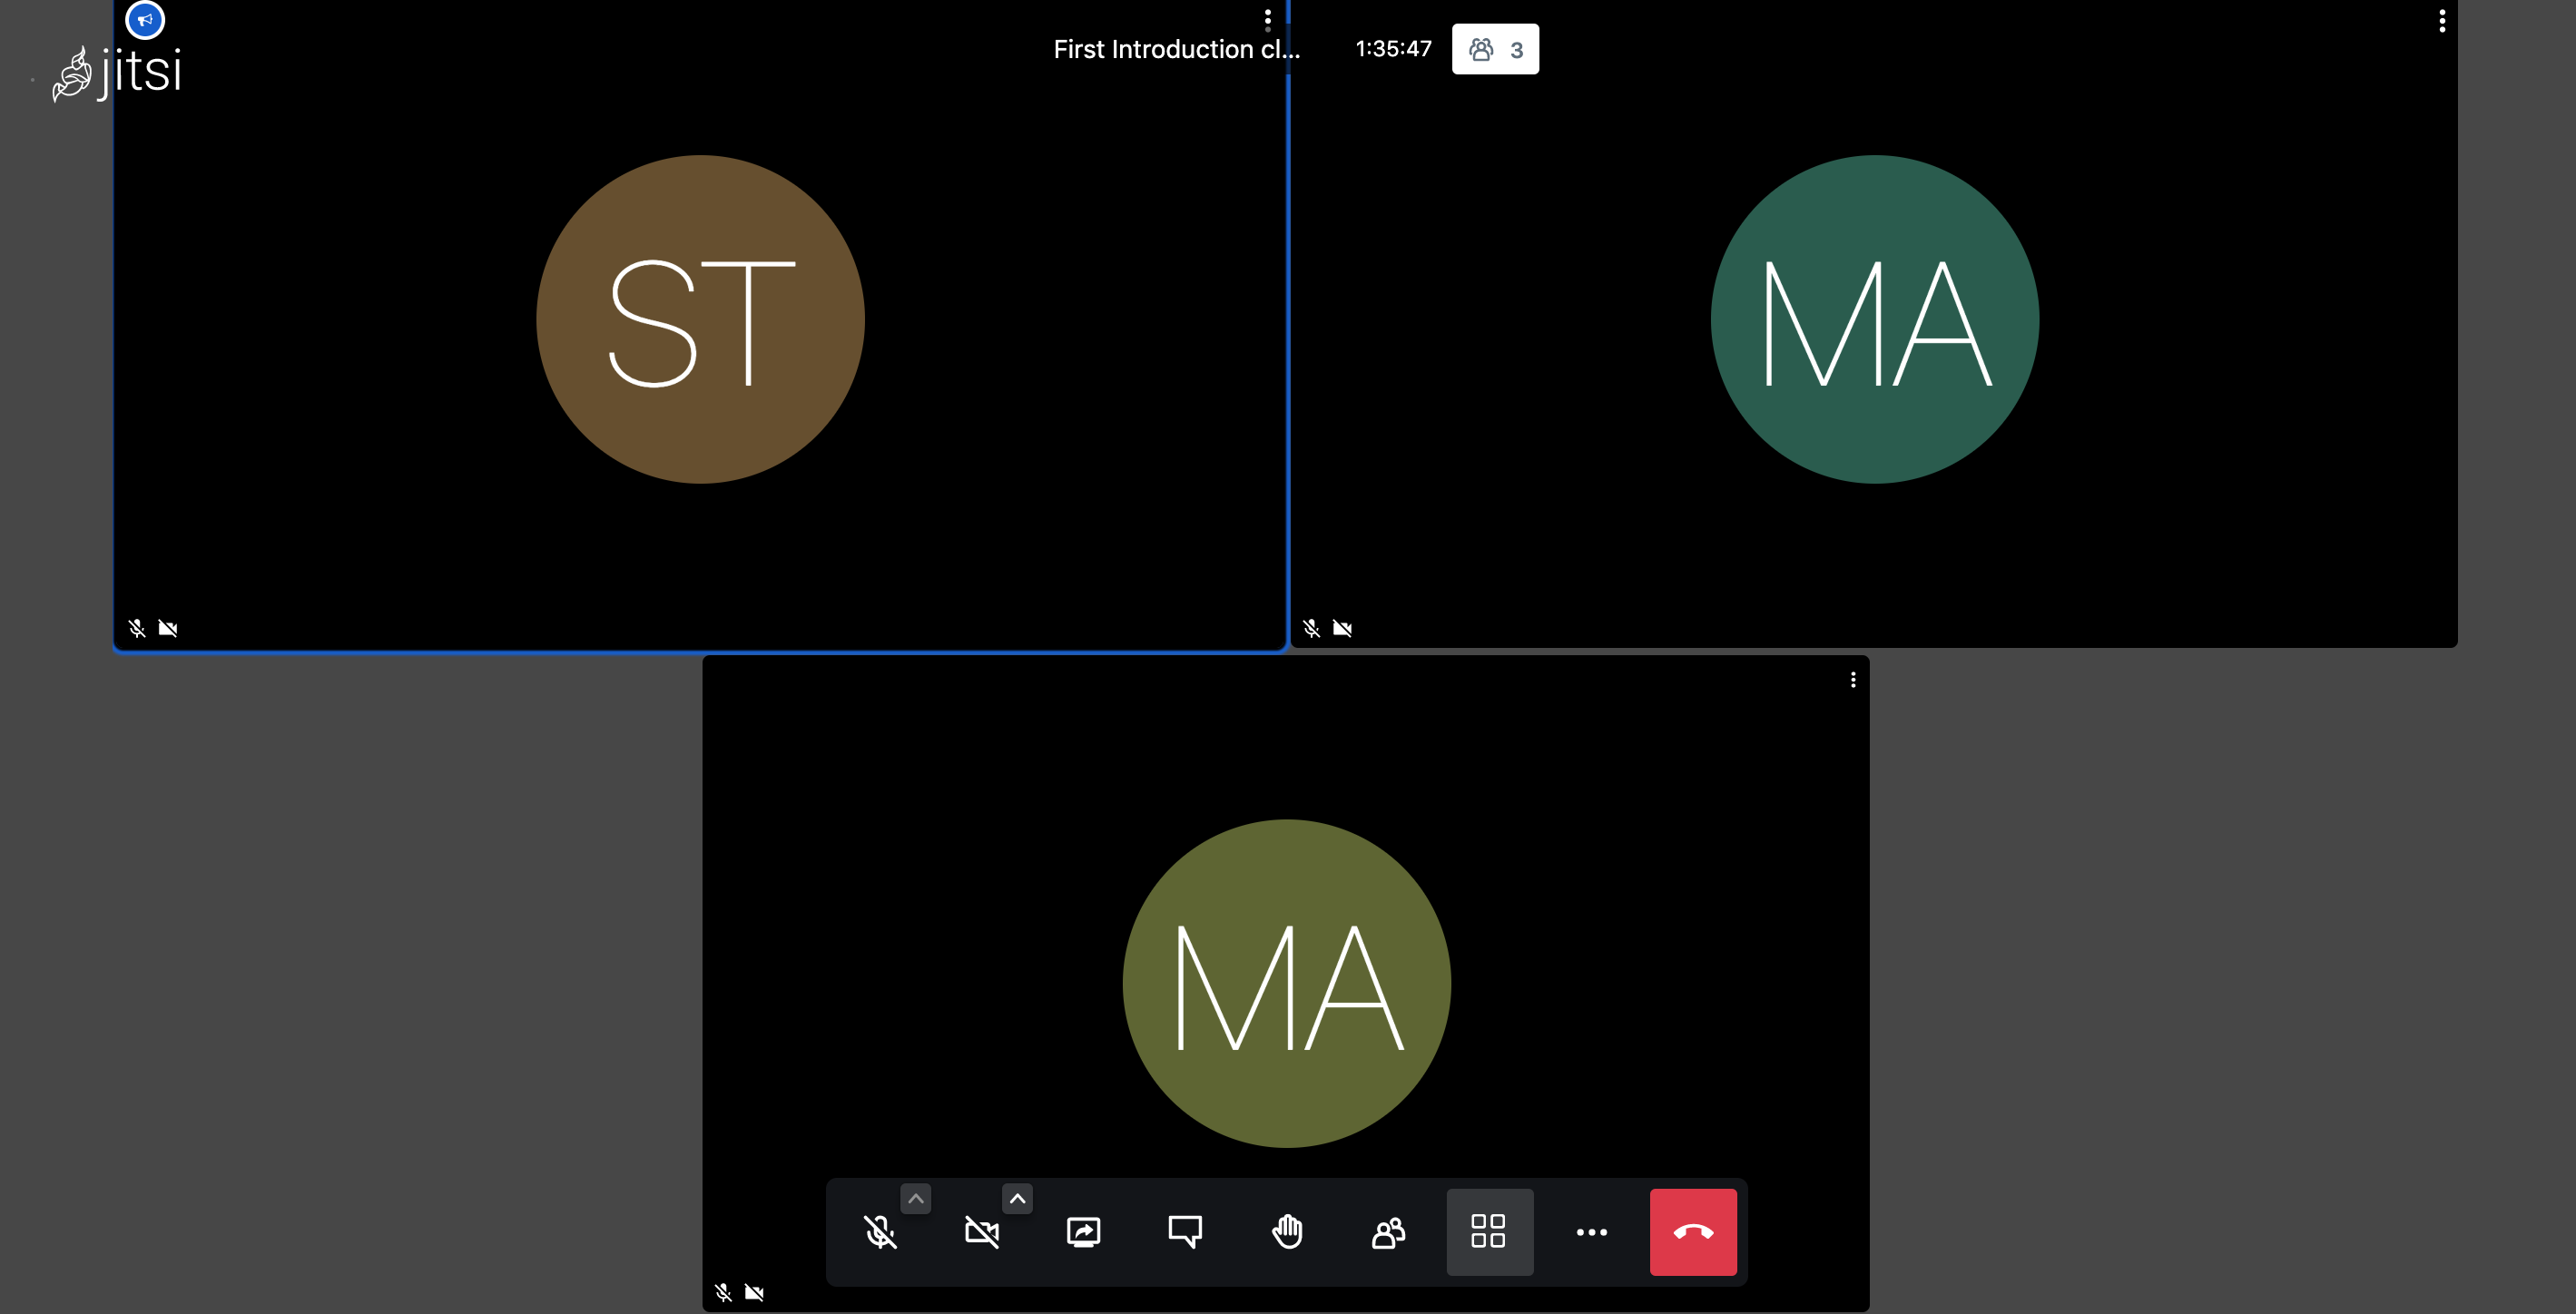Expand video settings chevron above camera
This screenshot has height=1314, width=2576.
click(x=1017, y=1198)
